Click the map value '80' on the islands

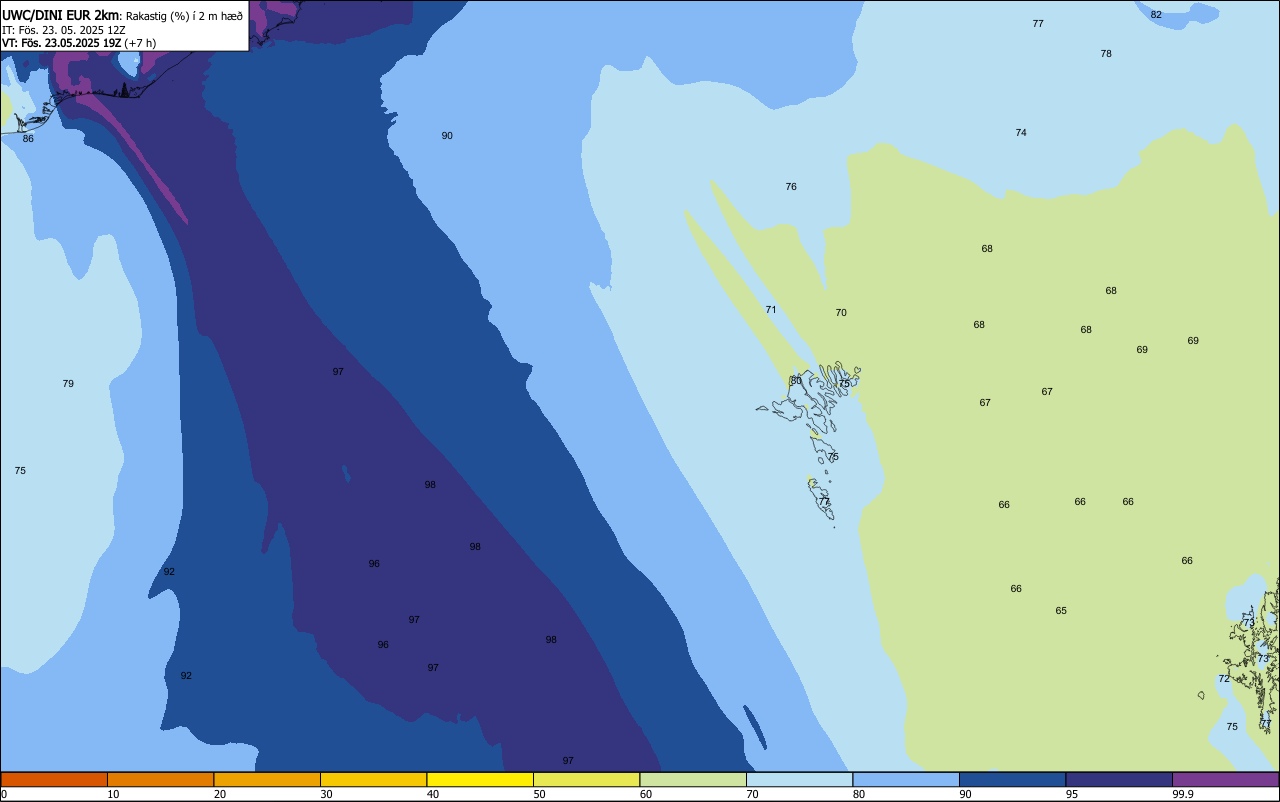(x=796, y=380)
